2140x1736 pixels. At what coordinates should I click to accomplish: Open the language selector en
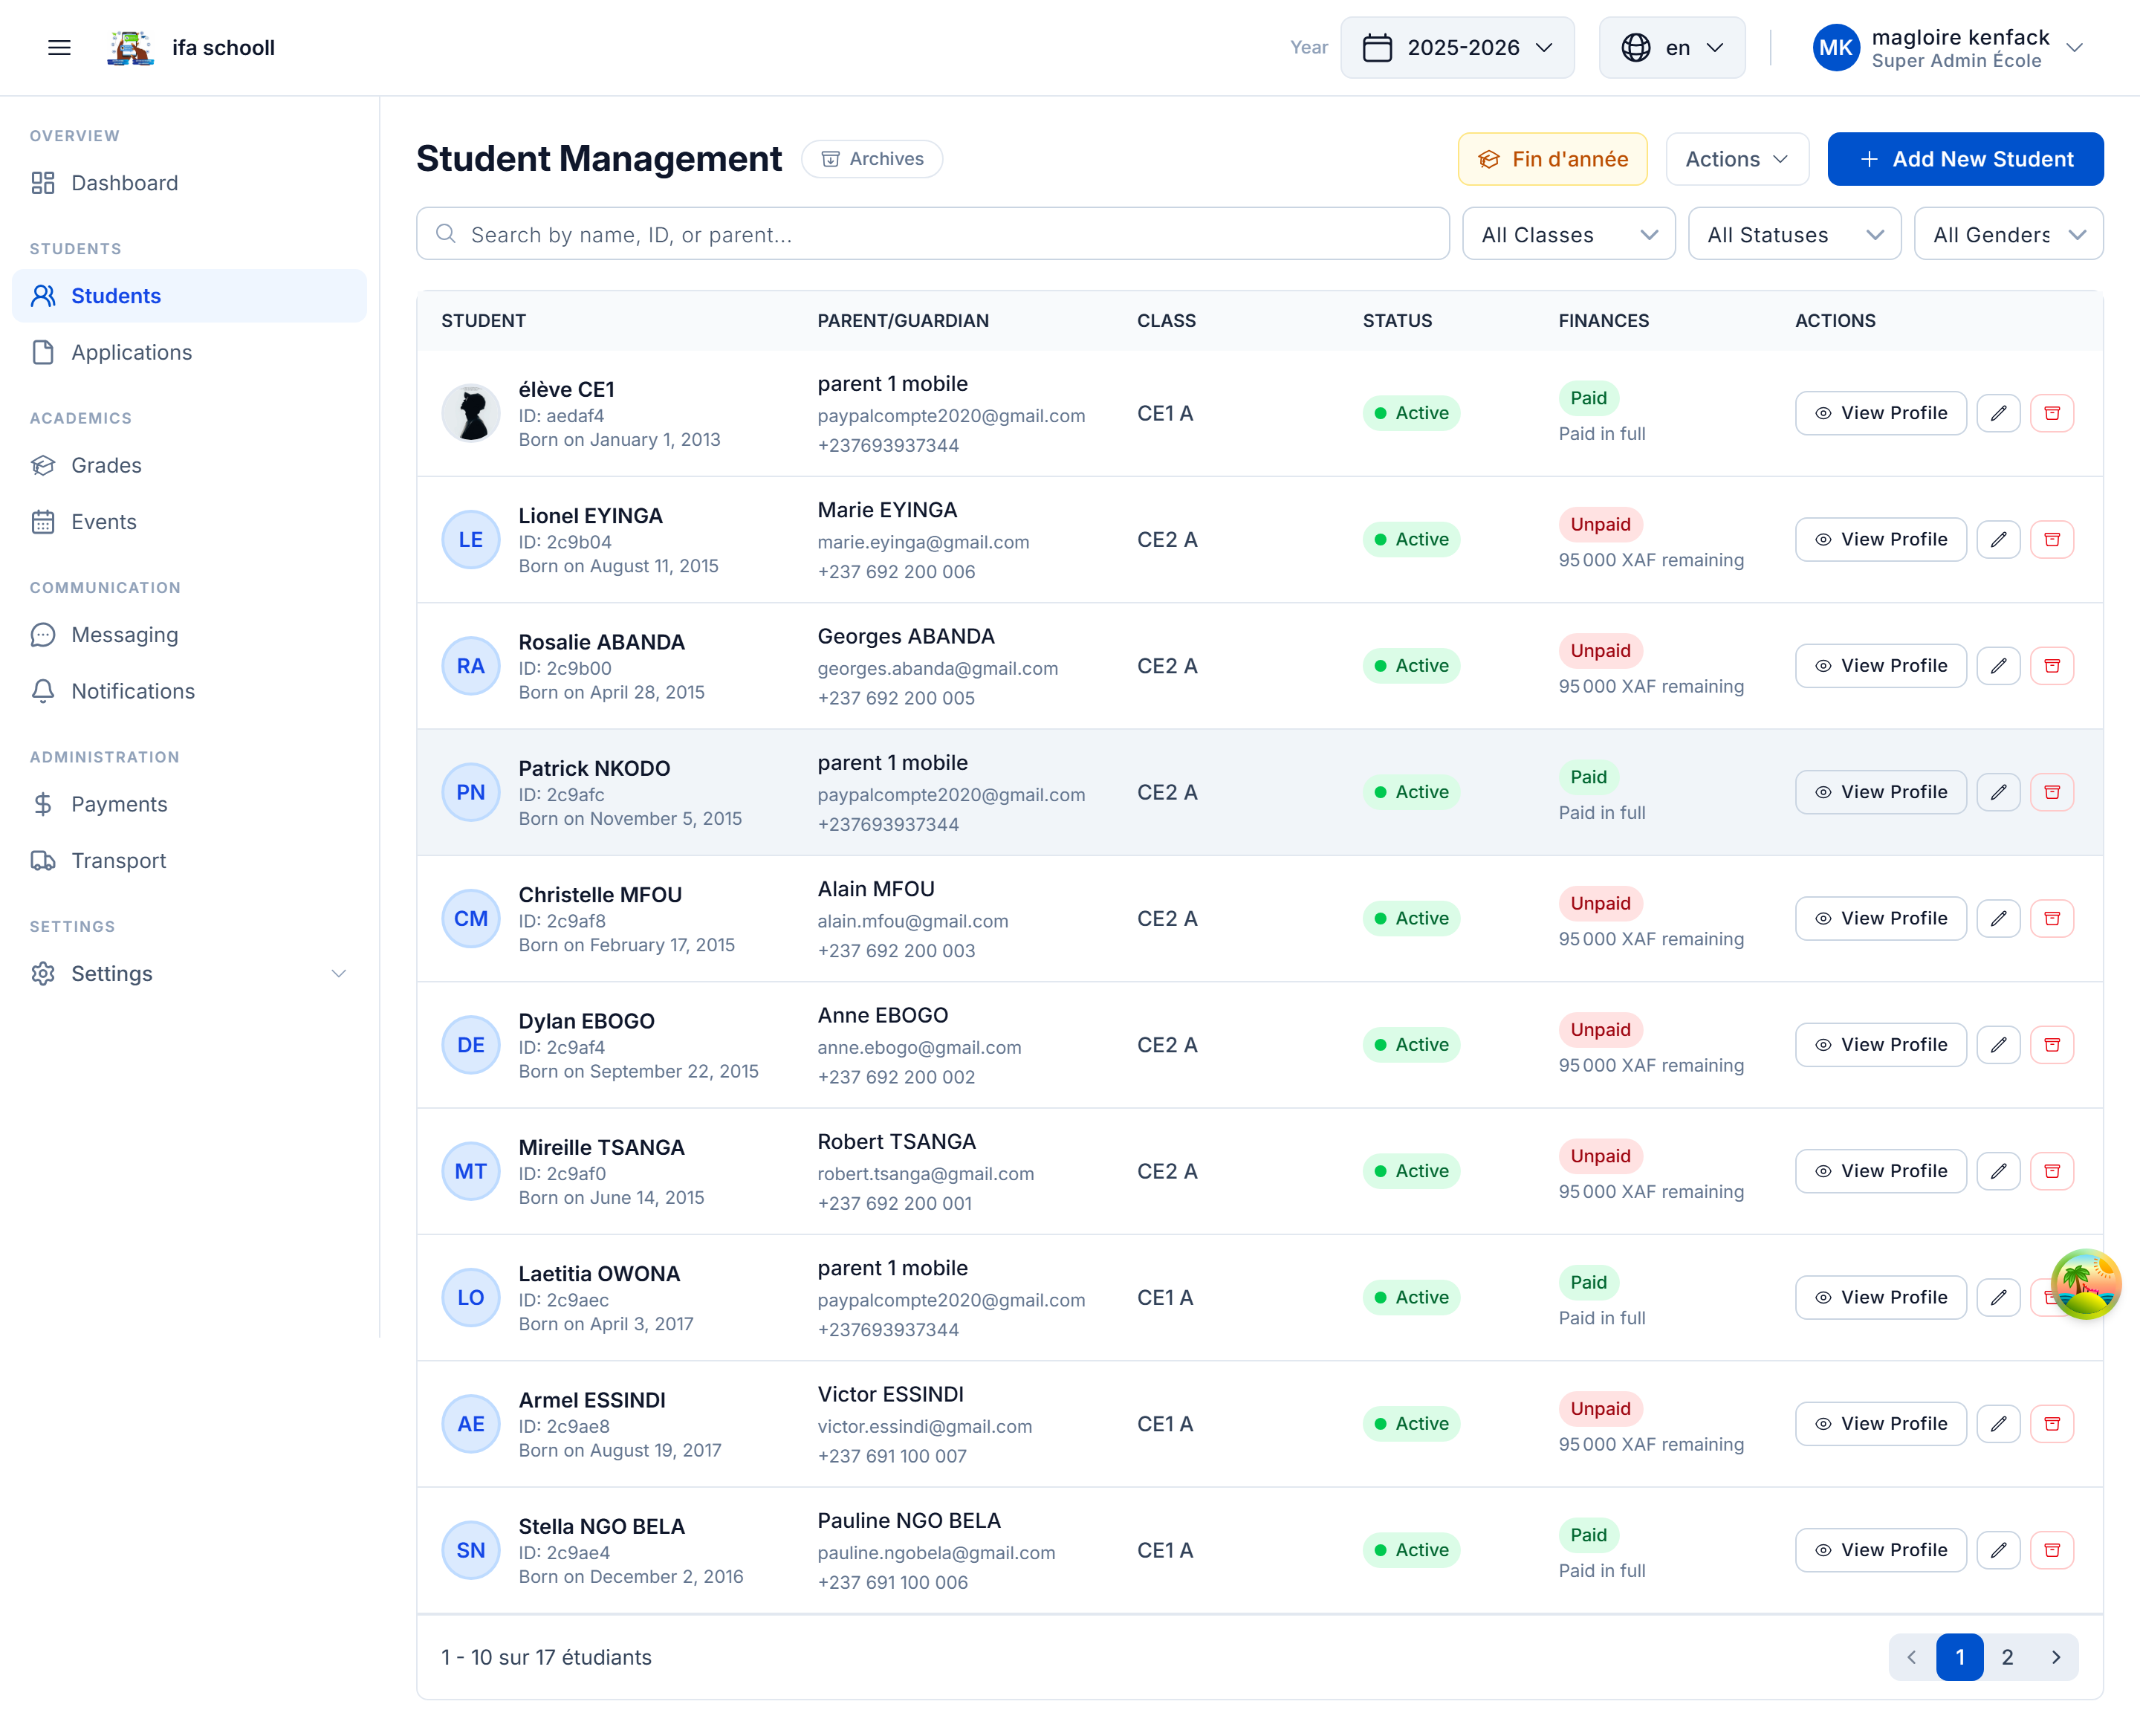pos(1672,47)
